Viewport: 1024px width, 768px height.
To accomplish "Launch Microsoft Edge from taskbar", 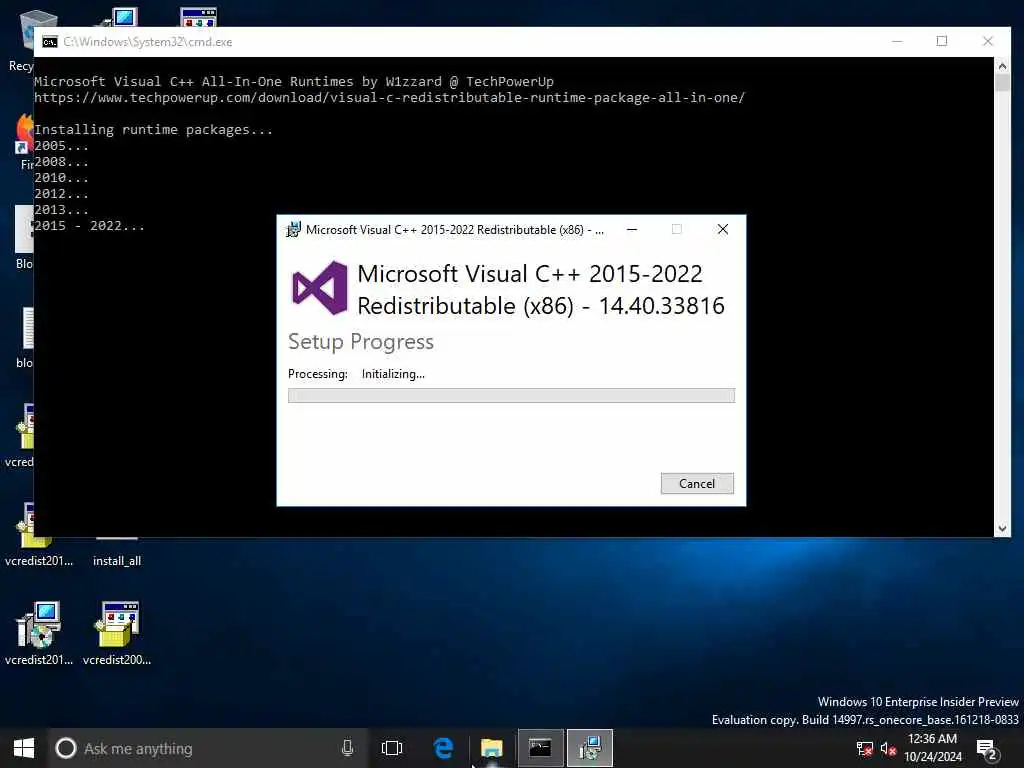I will point(443,748).
